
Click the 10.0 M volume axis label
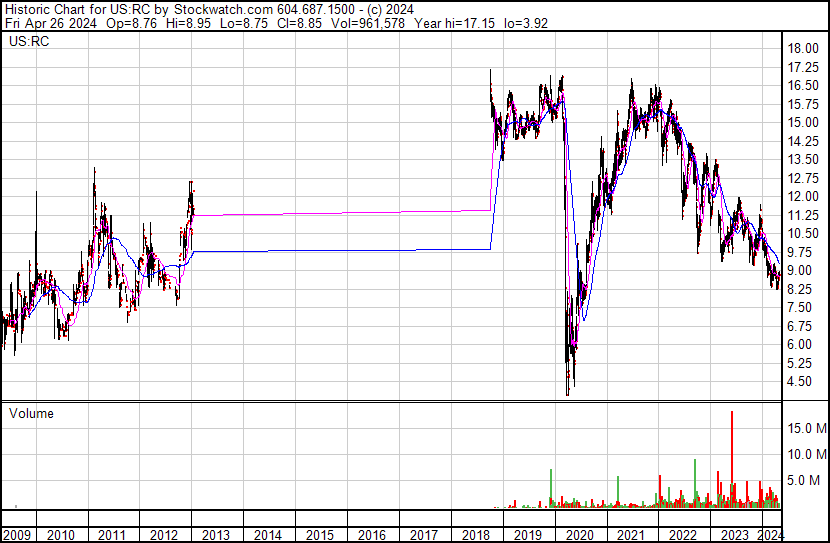point(807,454)
